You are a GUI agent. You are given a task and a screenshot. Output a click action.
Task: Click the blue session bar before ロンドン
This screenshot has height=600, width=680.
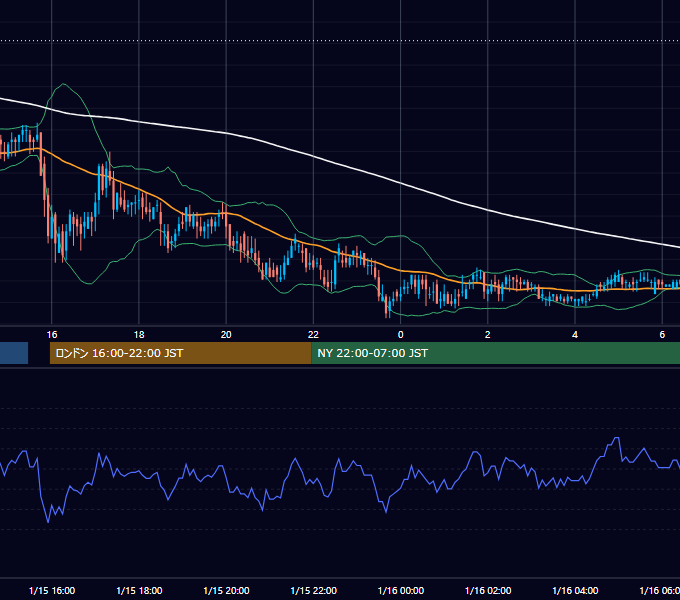(14, 353)
